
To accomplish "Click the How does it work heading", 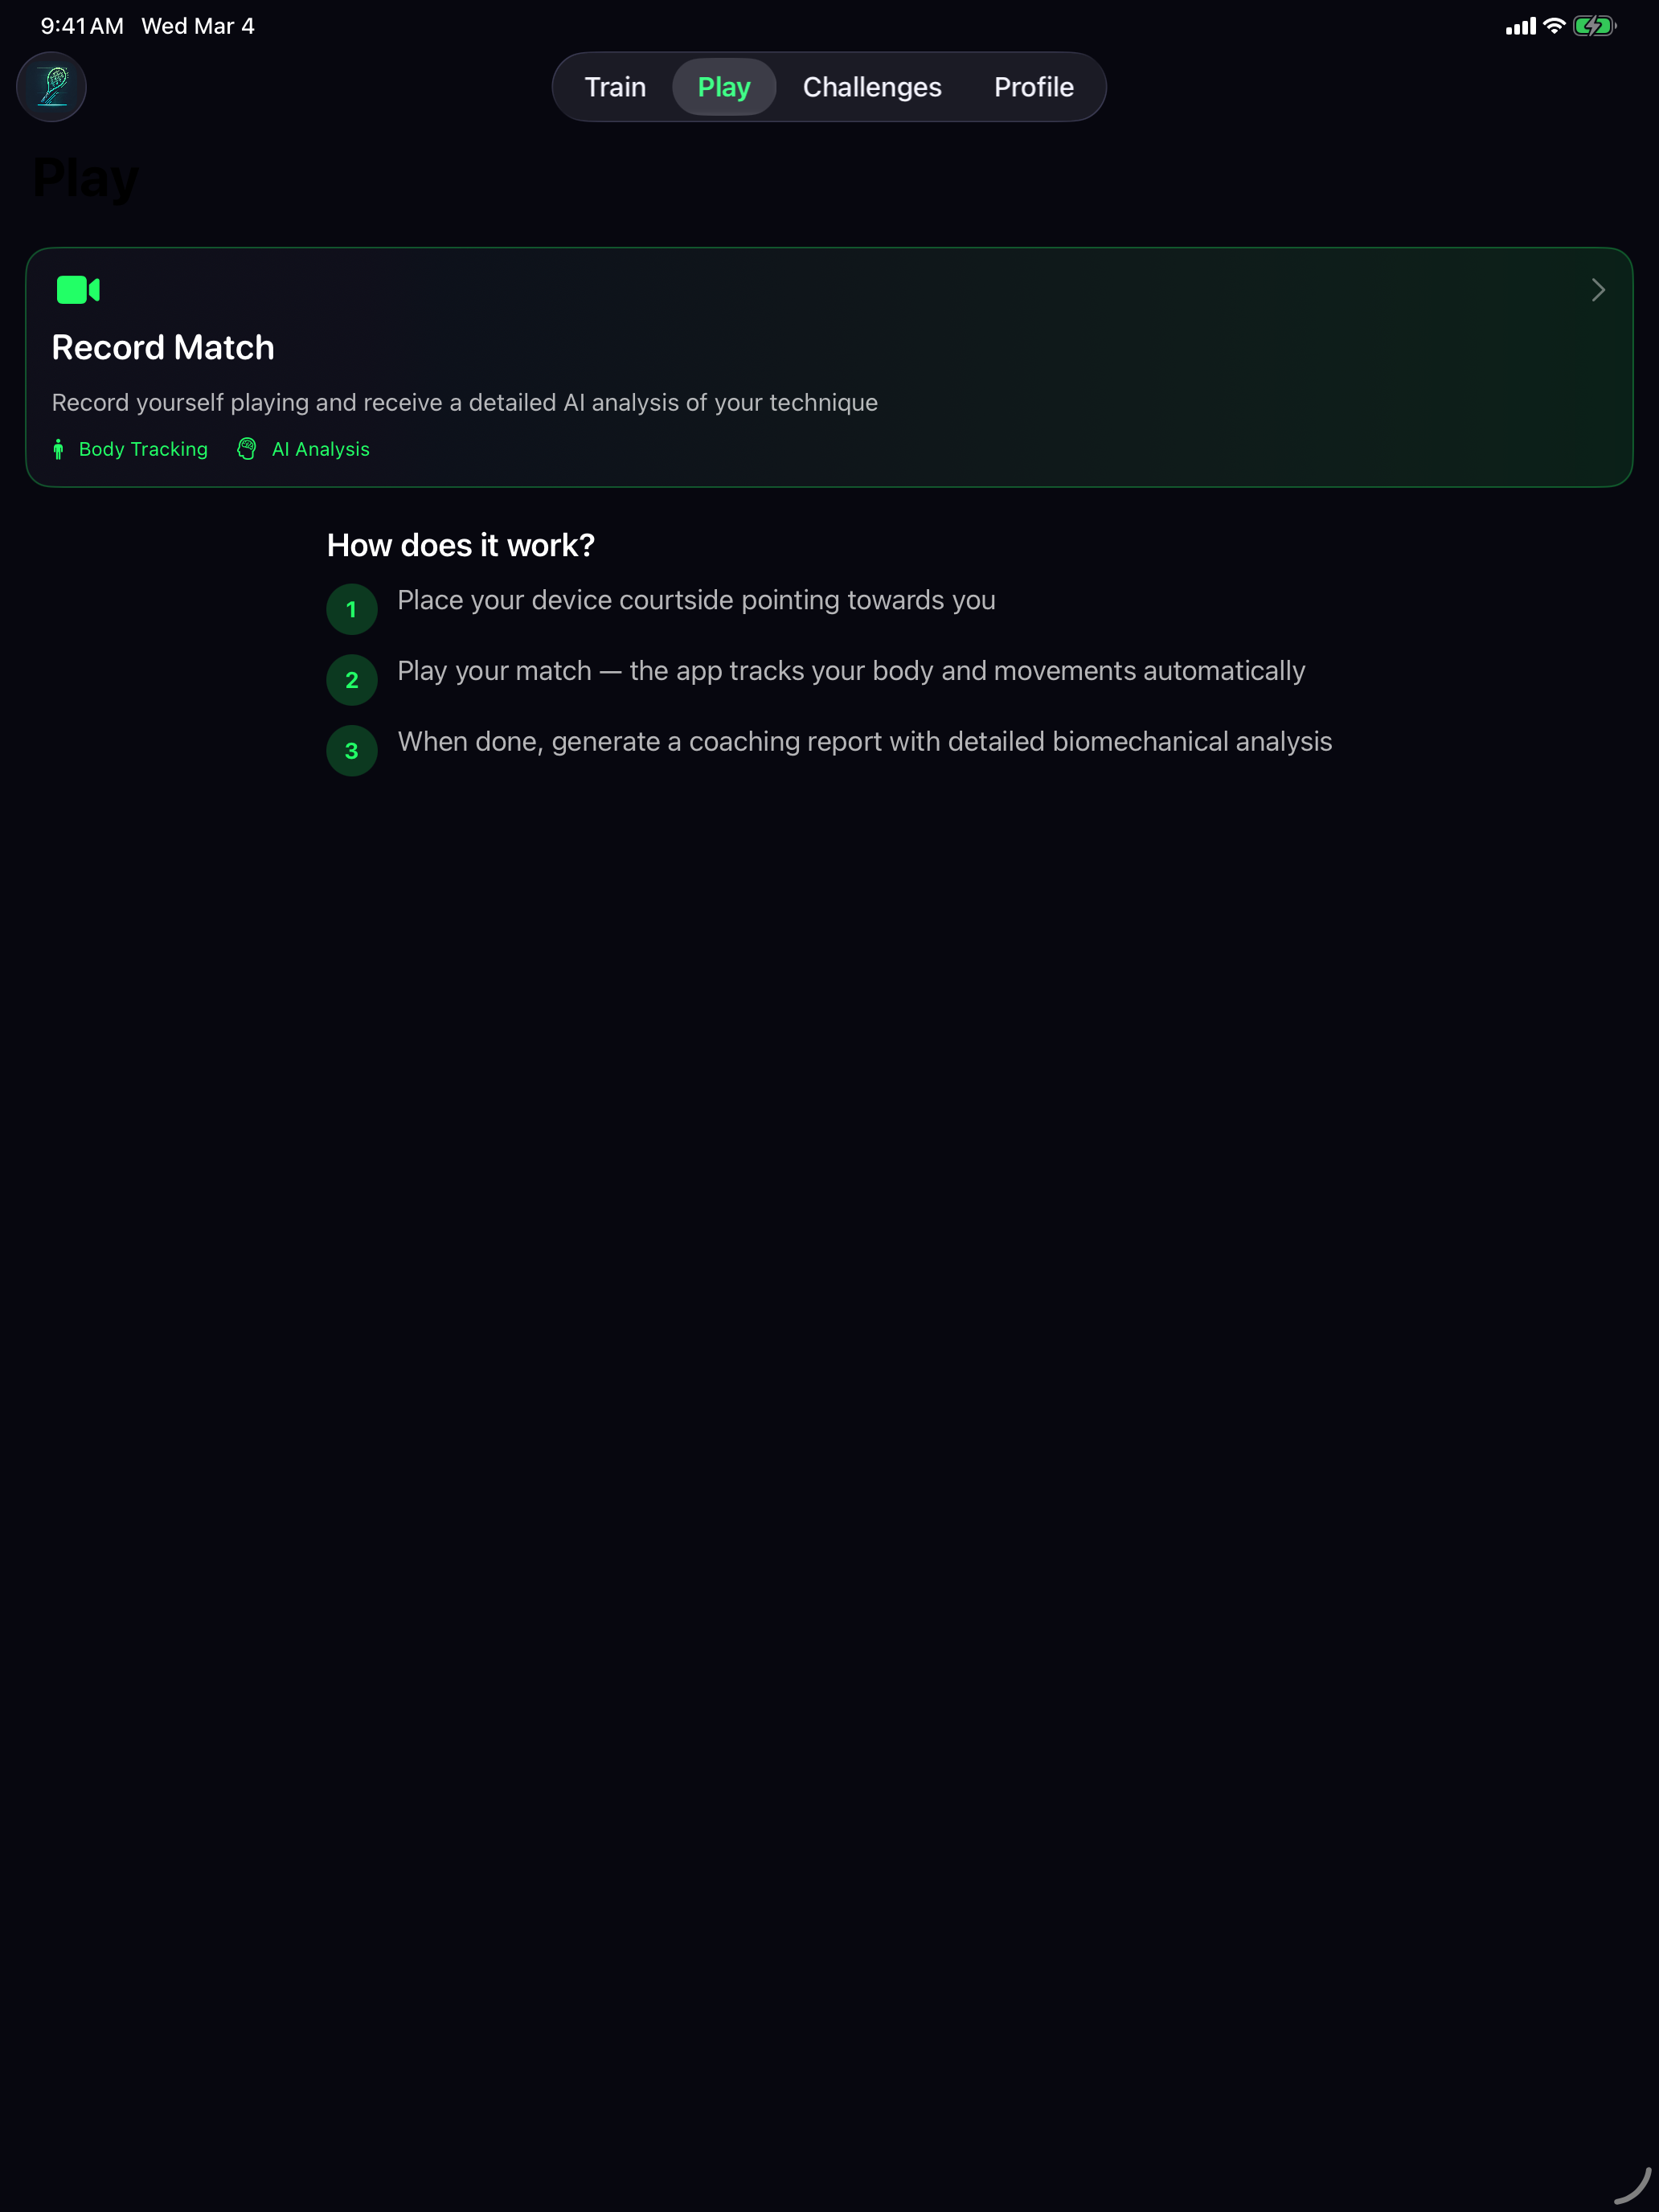I will point(460,544).
